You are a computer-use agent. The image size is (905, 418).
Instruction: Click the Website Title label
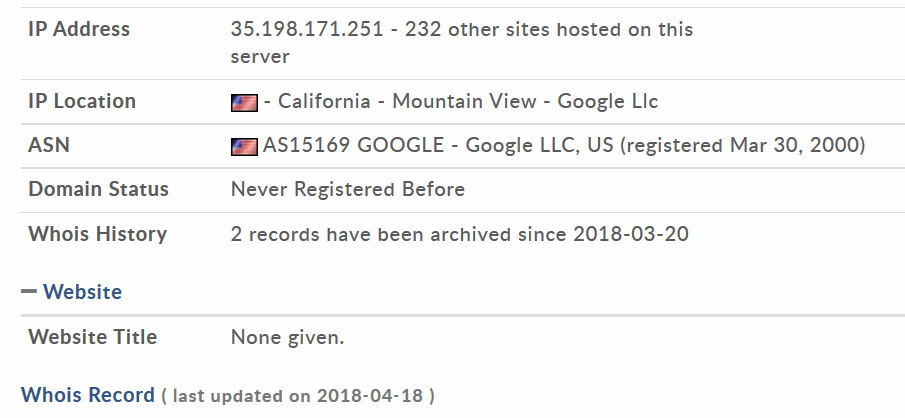click(x=92, y=337)
